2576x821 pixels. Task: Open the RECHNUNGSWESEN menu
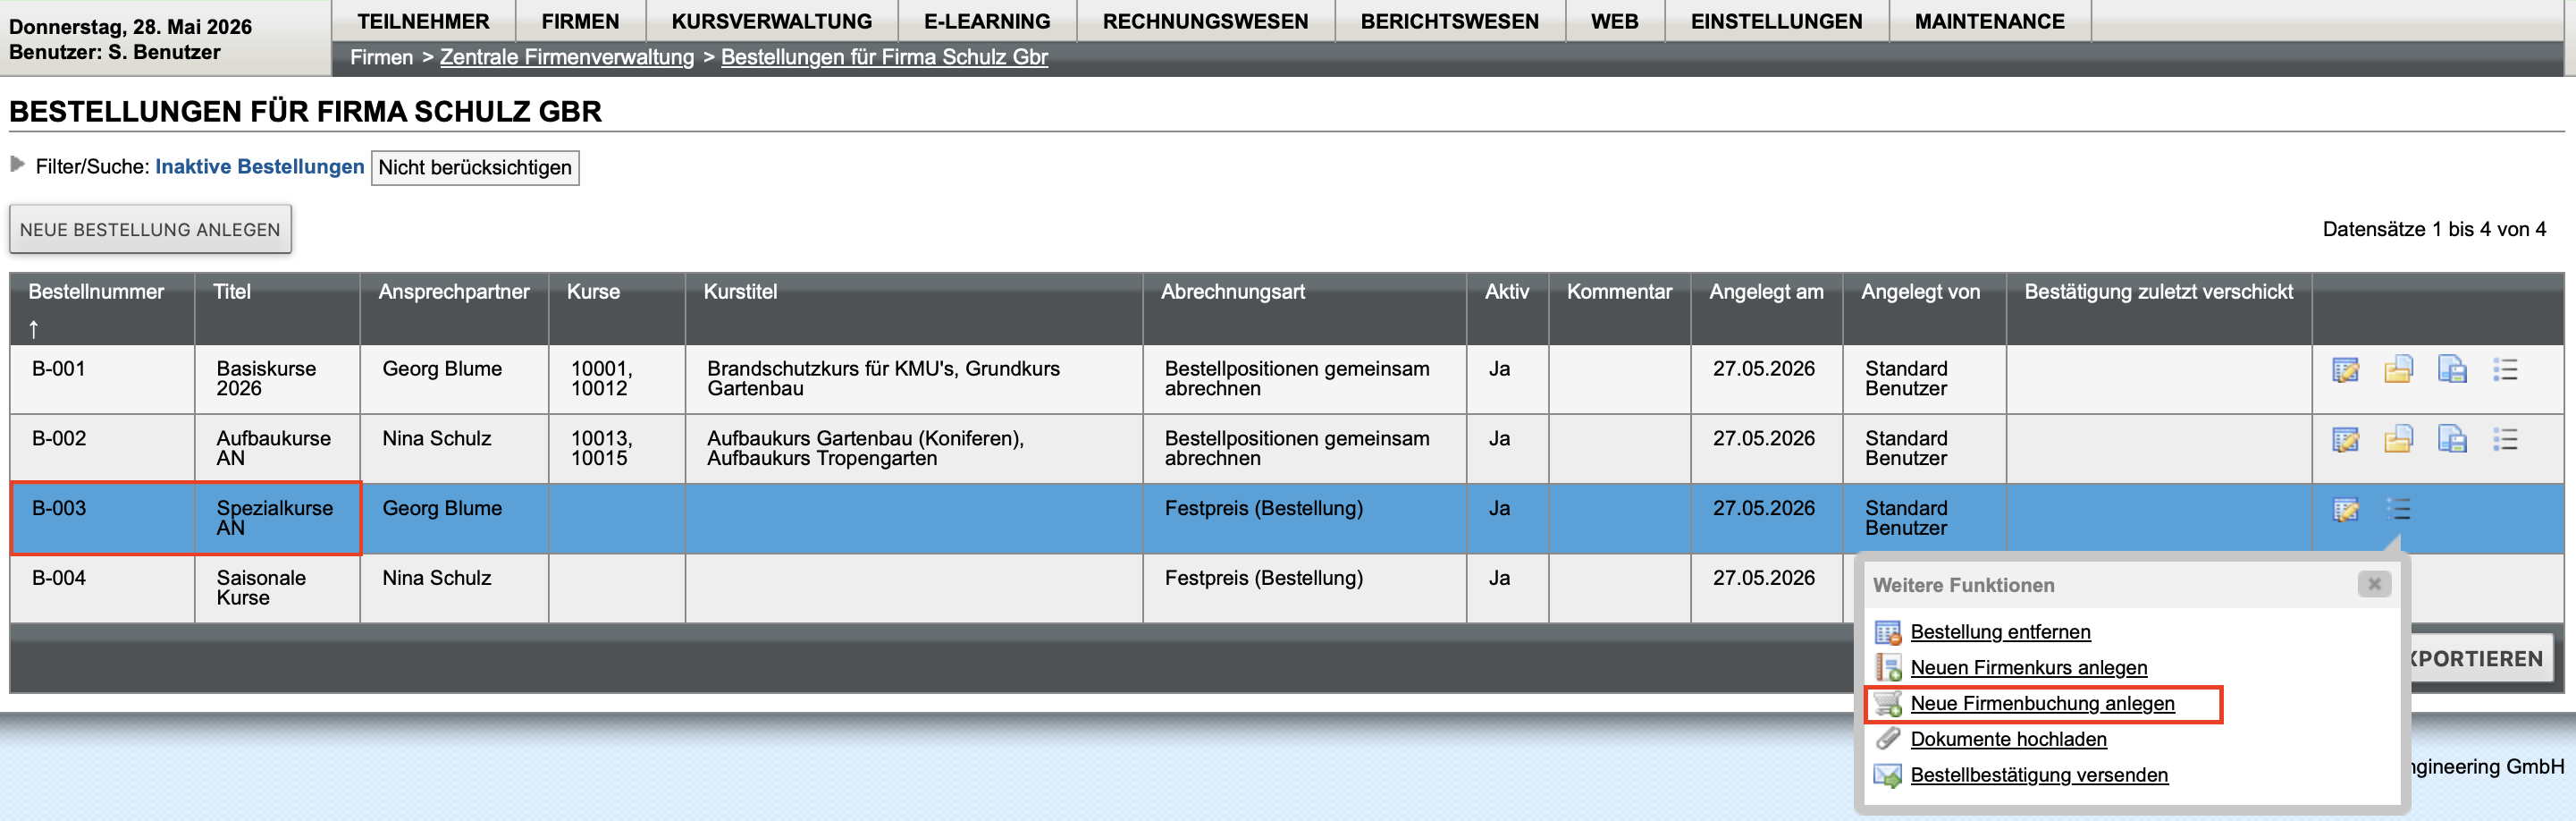tap(1205, 21)
